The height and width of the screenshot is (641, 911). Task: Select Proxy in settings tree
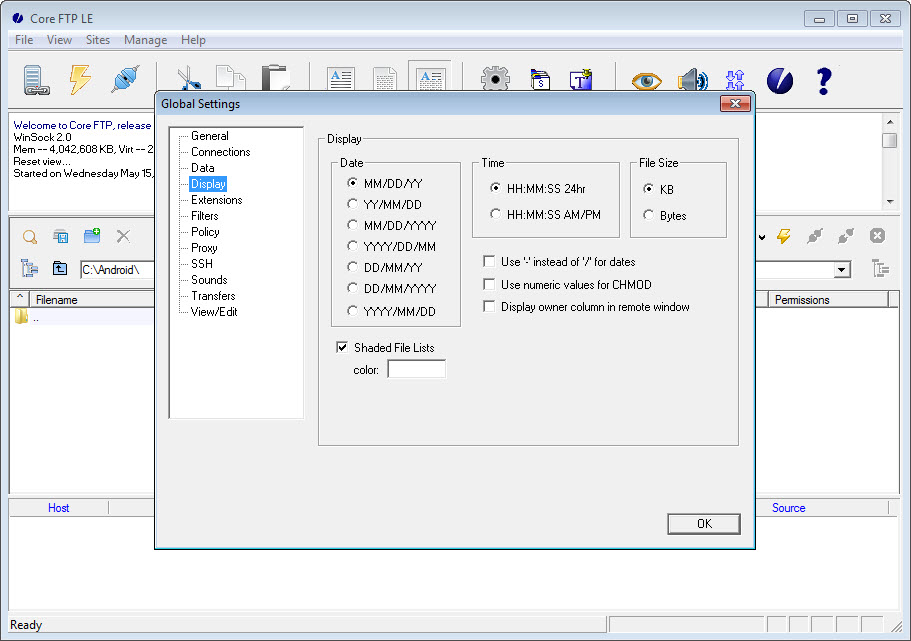coord(204,248)
